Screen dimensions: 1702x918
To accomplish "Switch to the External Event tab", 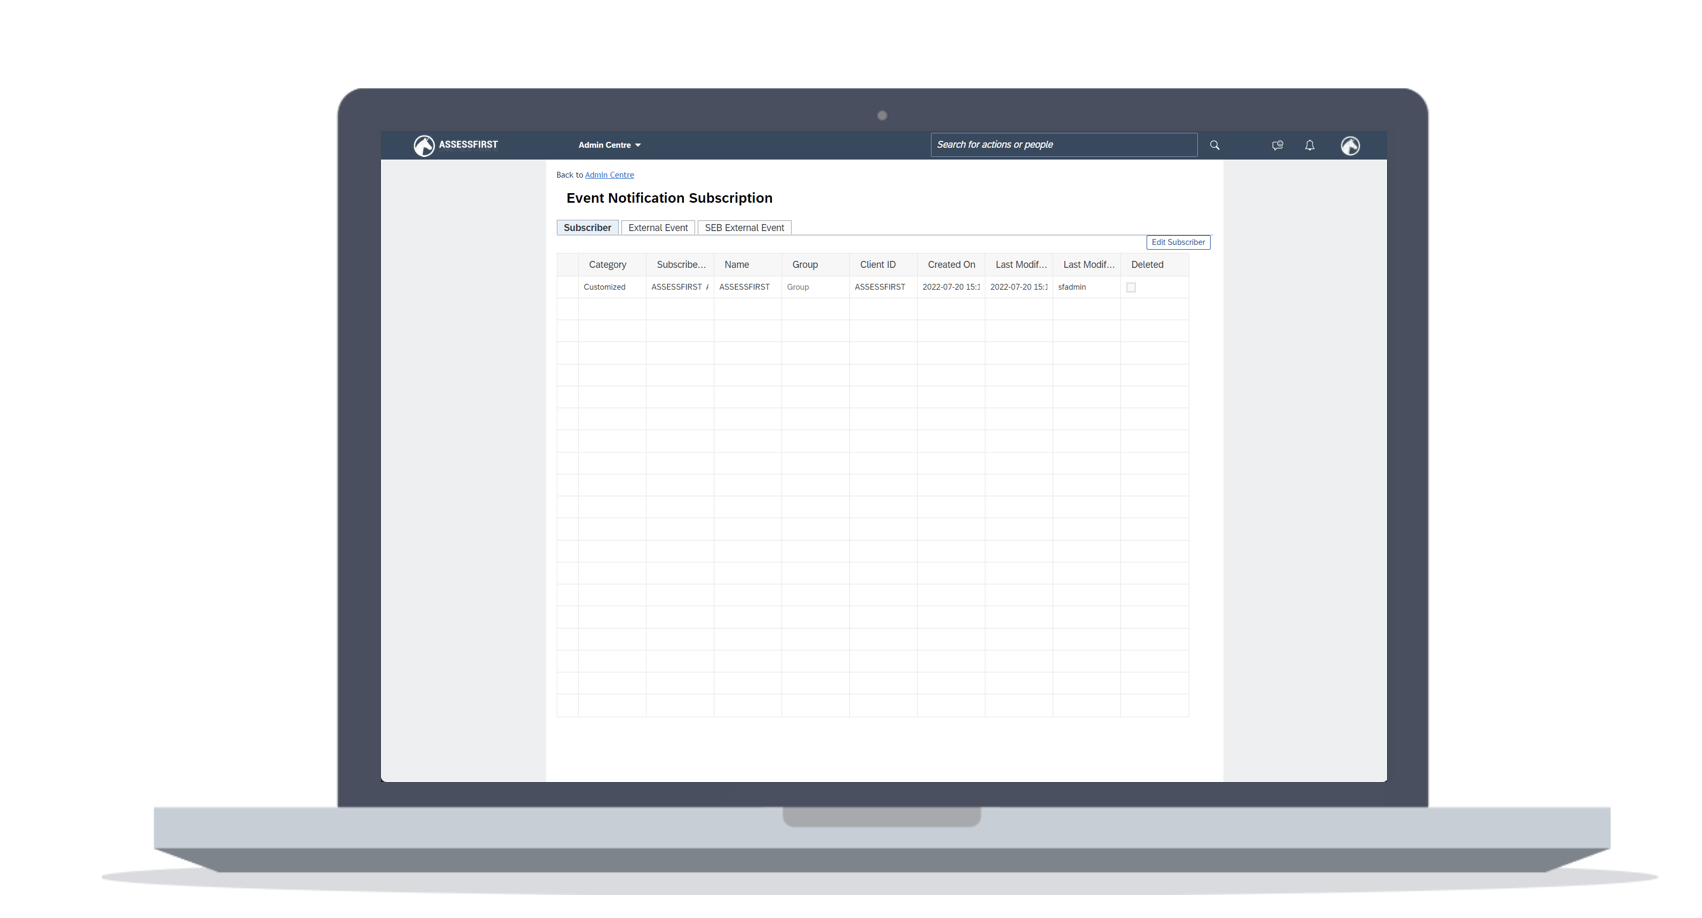I will [657, 228].
